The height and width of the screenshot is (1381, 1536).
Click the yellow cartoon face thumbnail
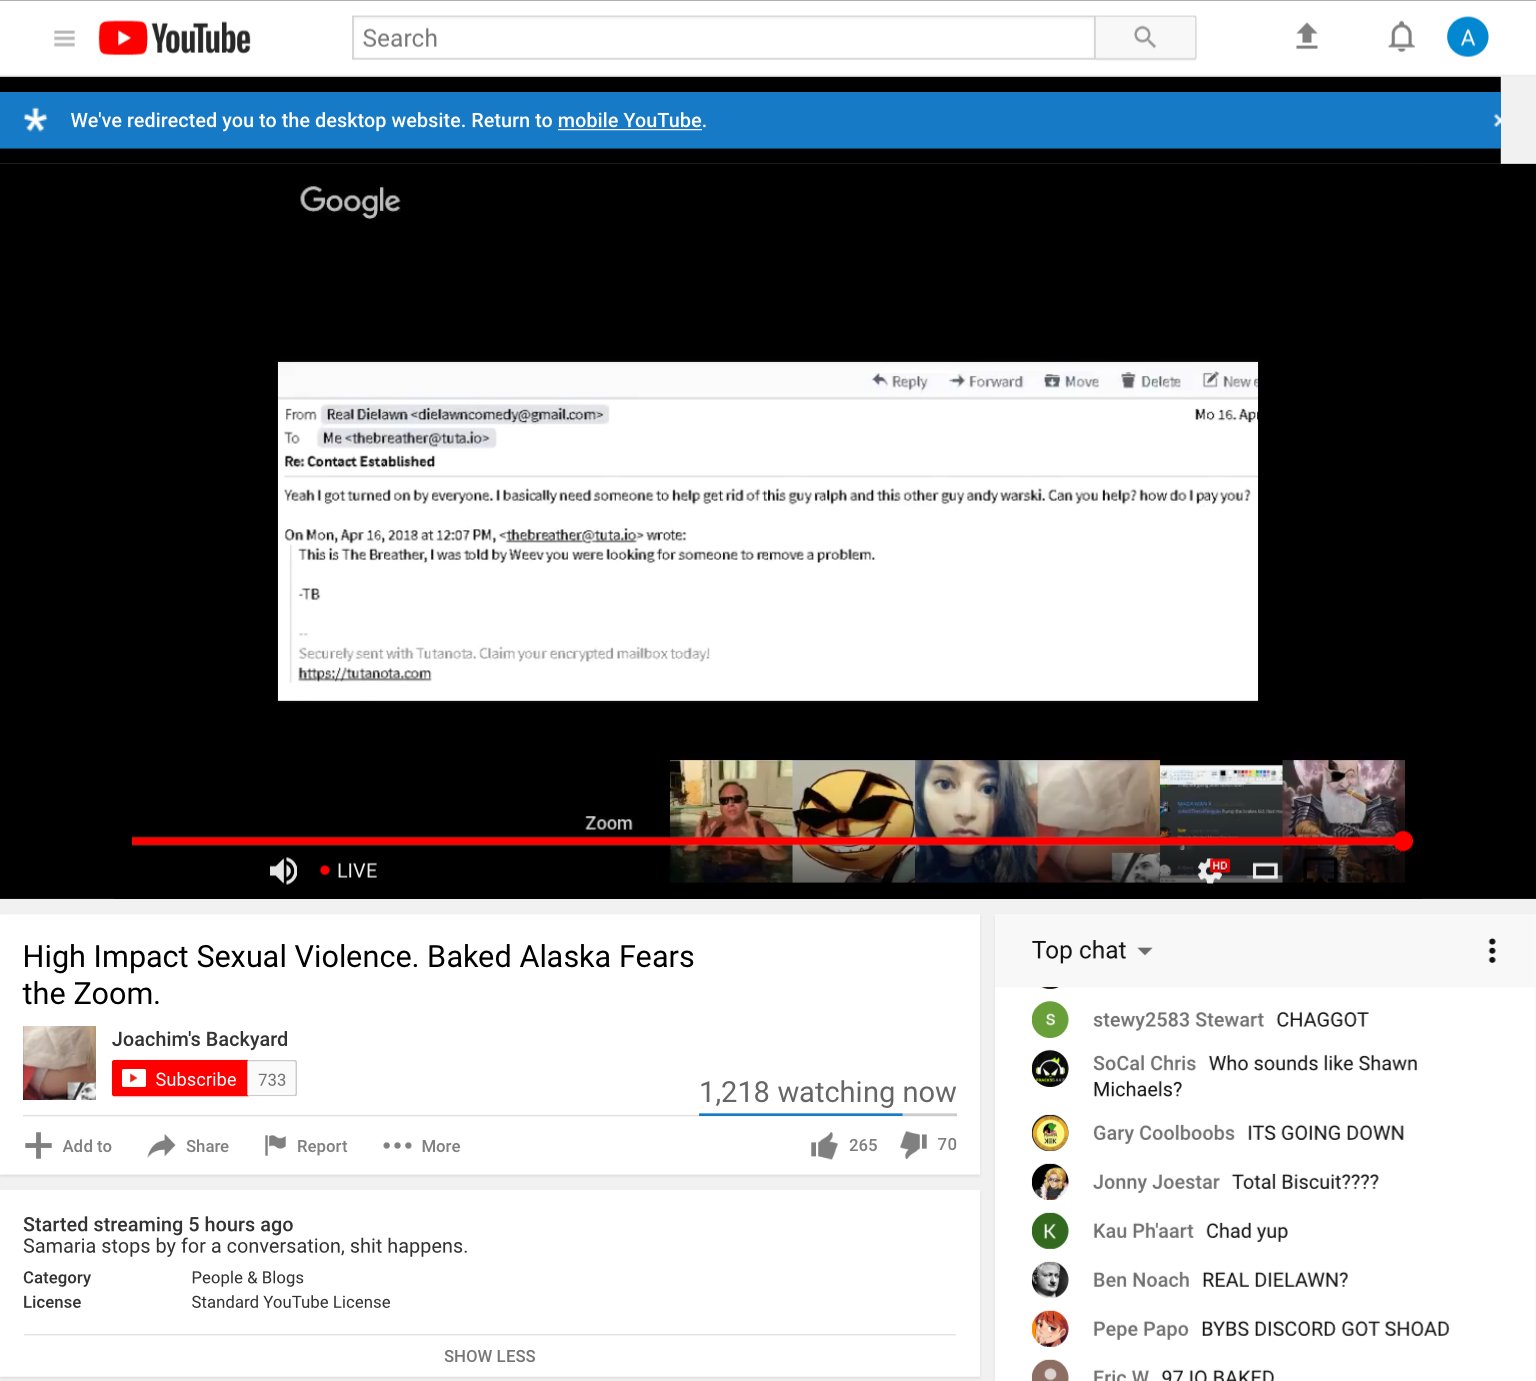(854, 821)
